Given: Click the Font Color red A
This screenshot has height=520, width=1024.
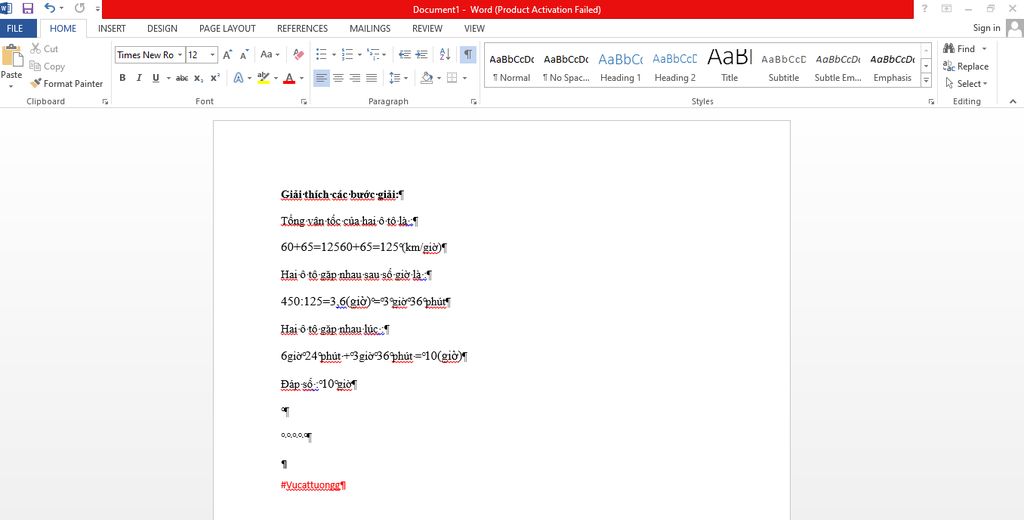Looking at the screenshot, I should point(289,78).
